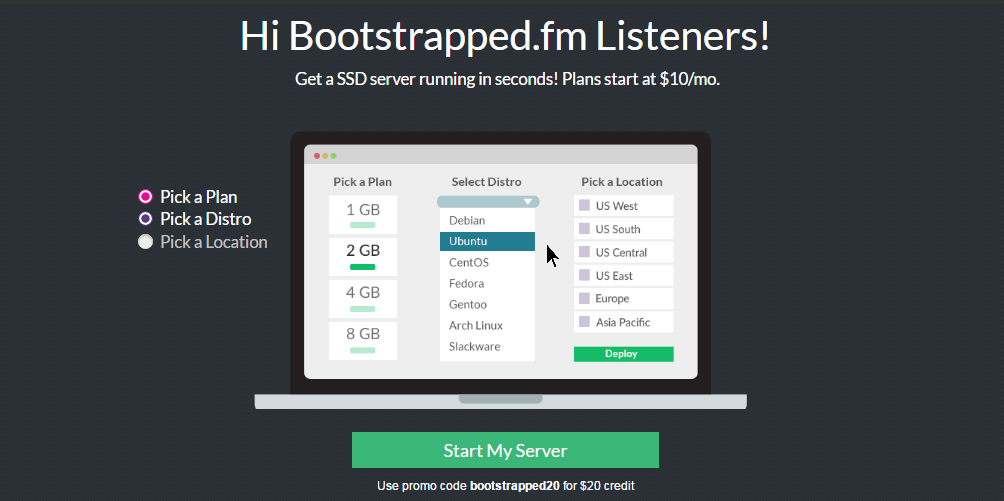This screenshot has width=1004, height=501.
Task: Click the Hi Bootstrapped.fm Listeners headline
Action: click(505, 37)
